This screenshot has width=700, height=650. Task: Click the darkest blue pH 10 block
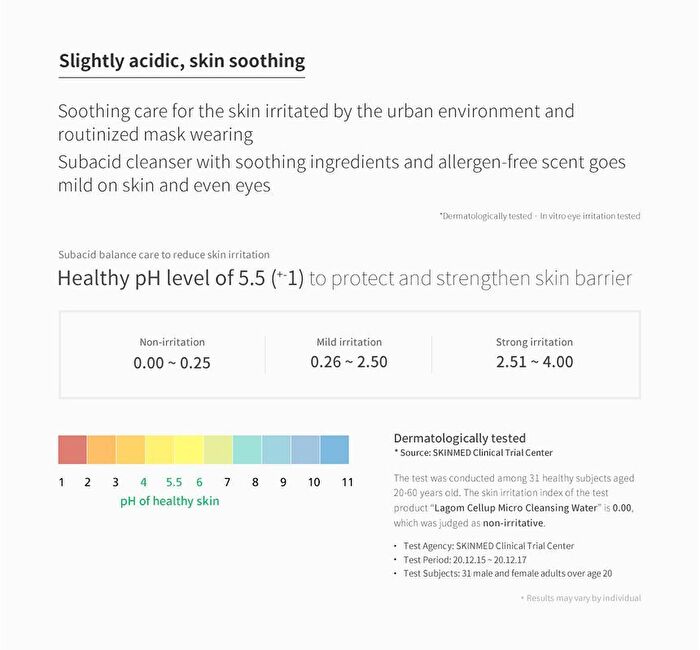pos(335,450)
